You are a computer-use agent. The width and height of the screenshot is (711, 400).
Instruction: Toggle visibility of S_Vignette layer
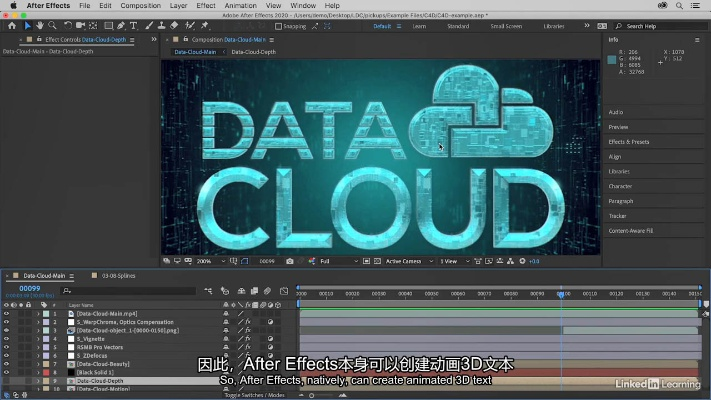tap(6, 339)
